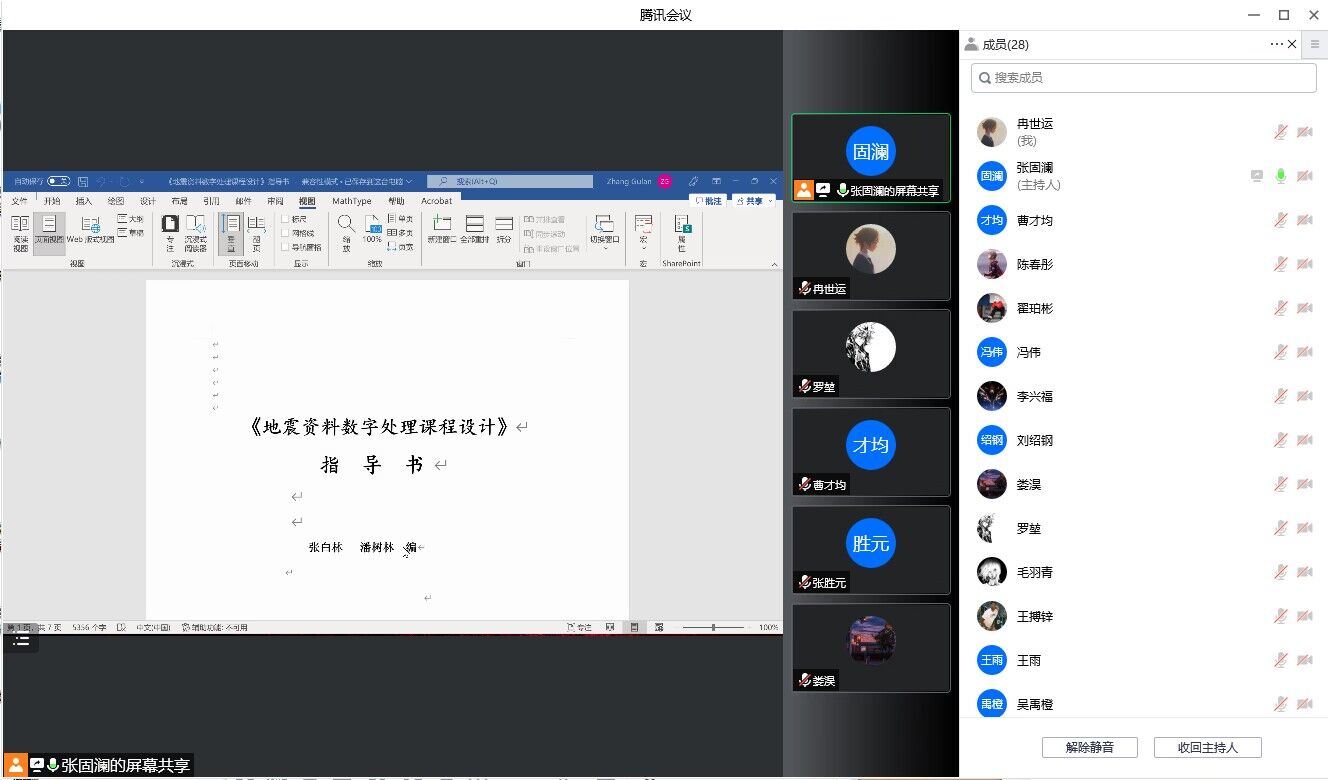This screenshot has width=1328, height=780.
Task: Open the SharePoint 属性 icon
Action: (682, 230)
